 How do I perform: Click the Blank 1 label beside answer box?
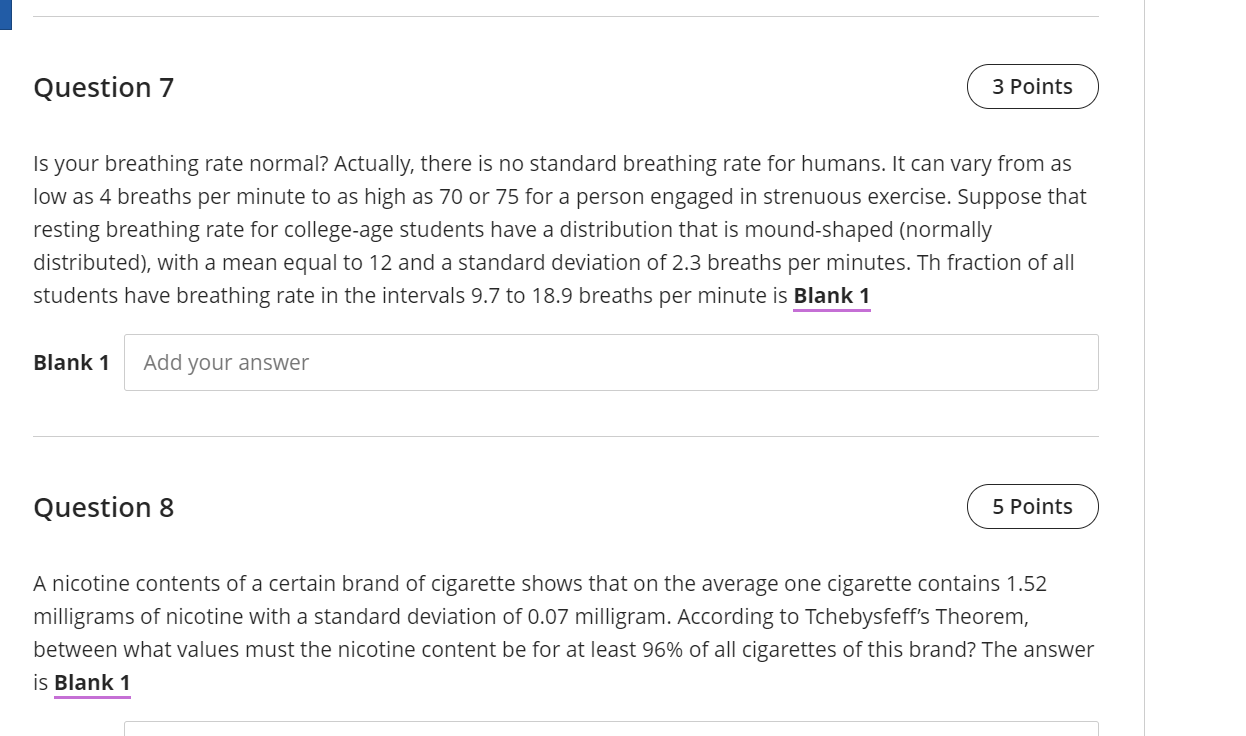coord(71,362)
